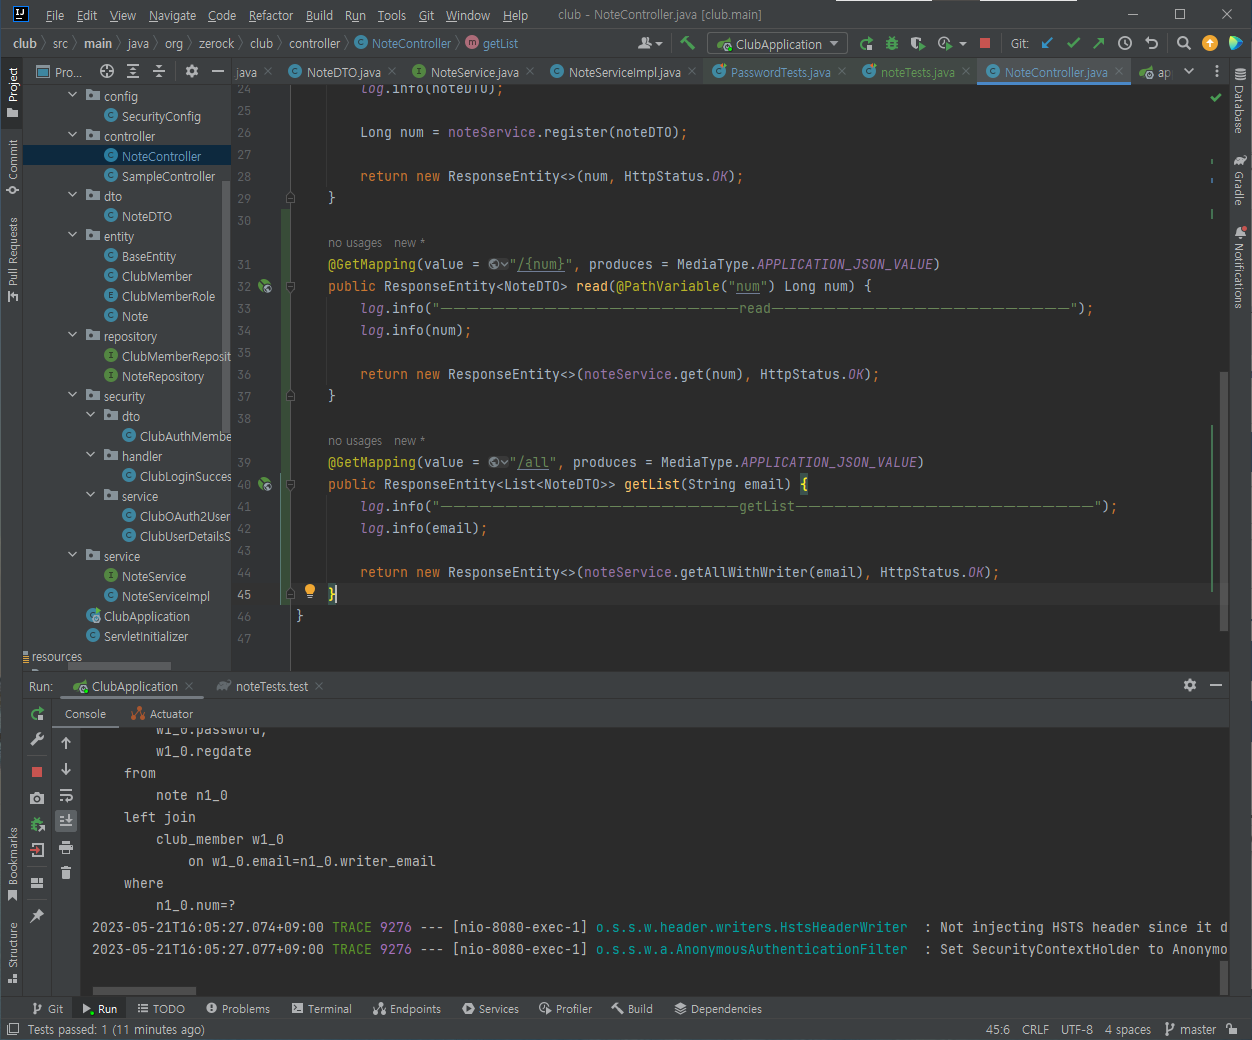Open the Terminal tool window
1252x1040 pixels.
tap(321, 1009)
